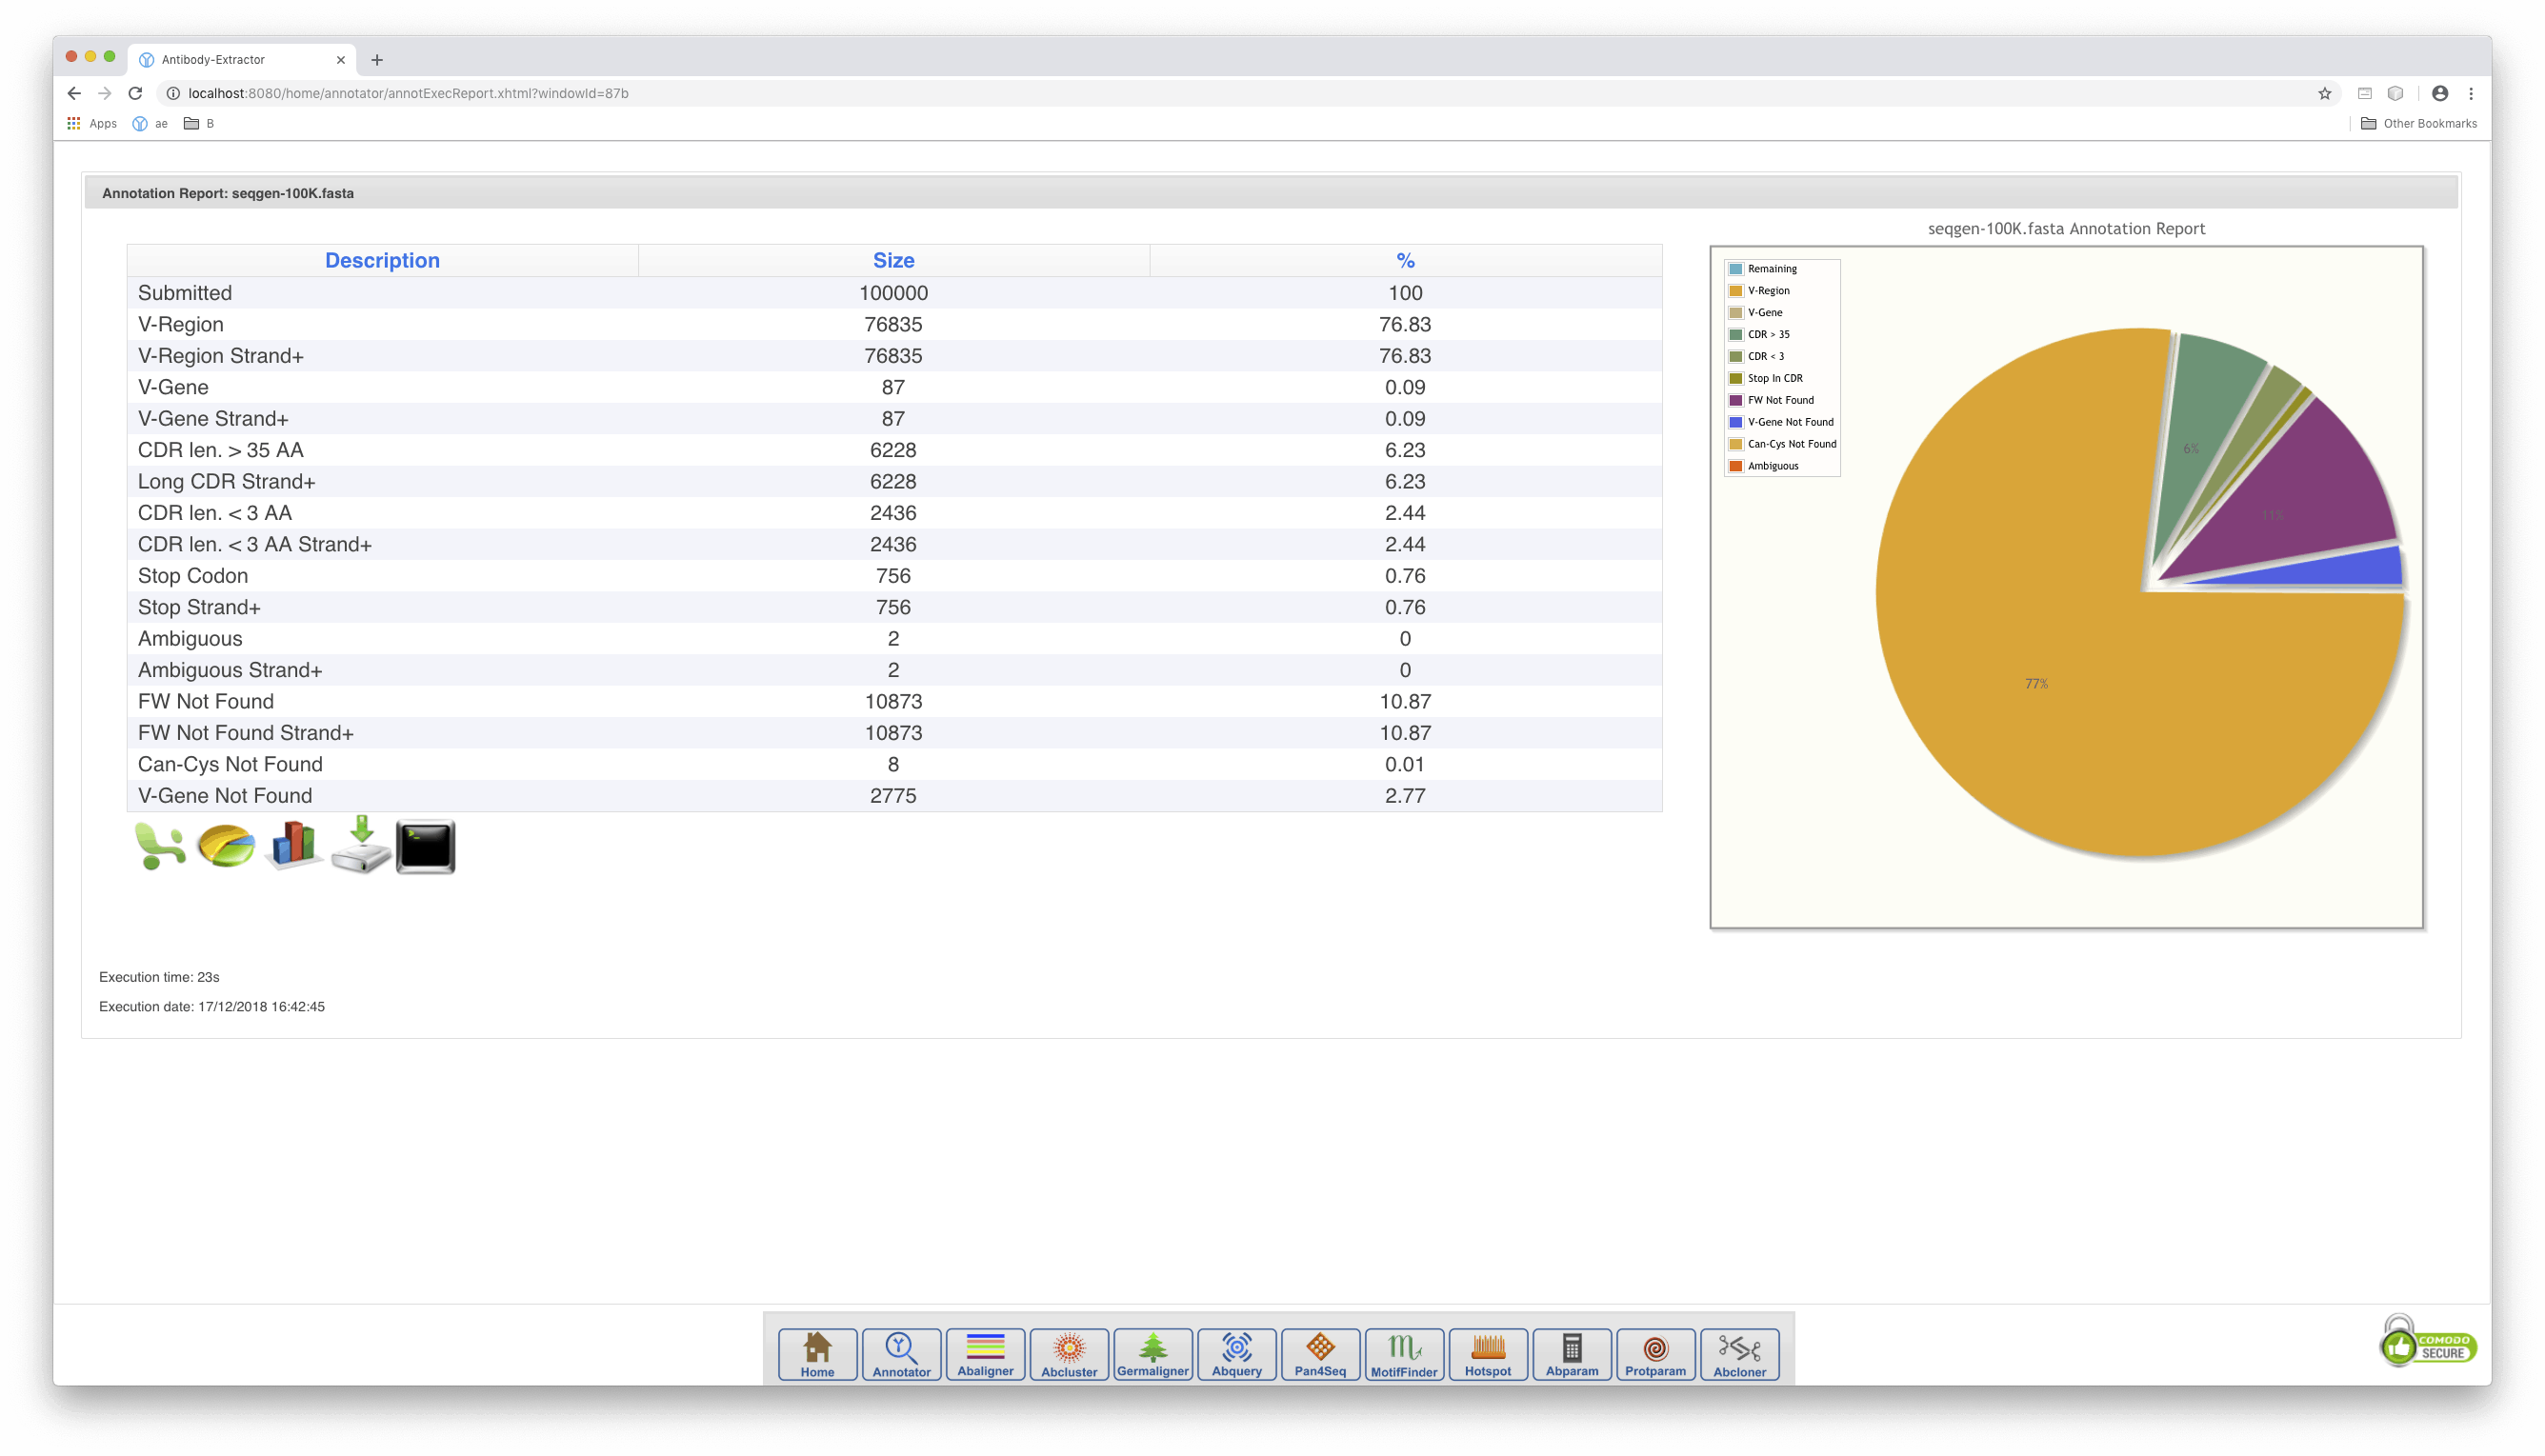Click the V-Region legend color swatch
Screen dimensions: 2545x1456
pos(1736,291)
